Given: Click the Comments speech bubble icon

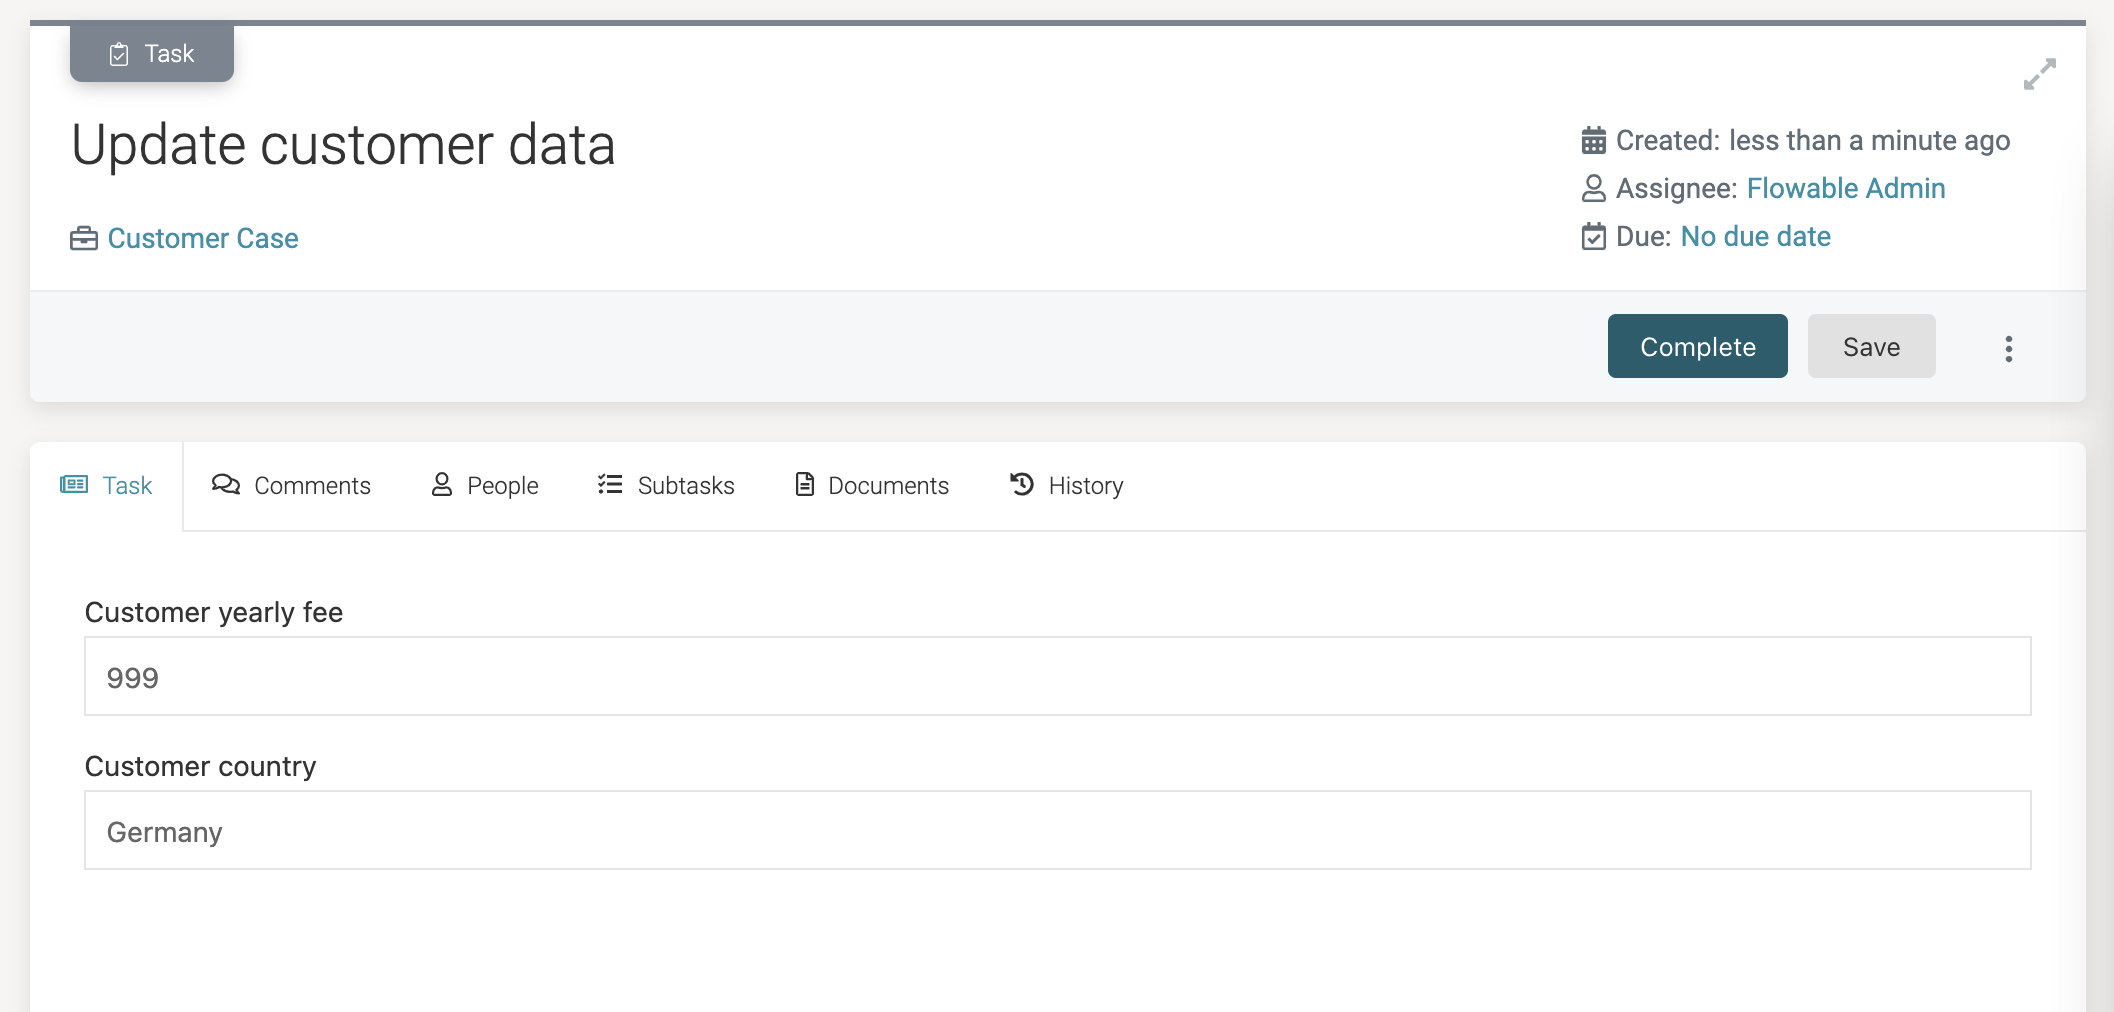Looking at the screenshot, I should tap(227, 484).
